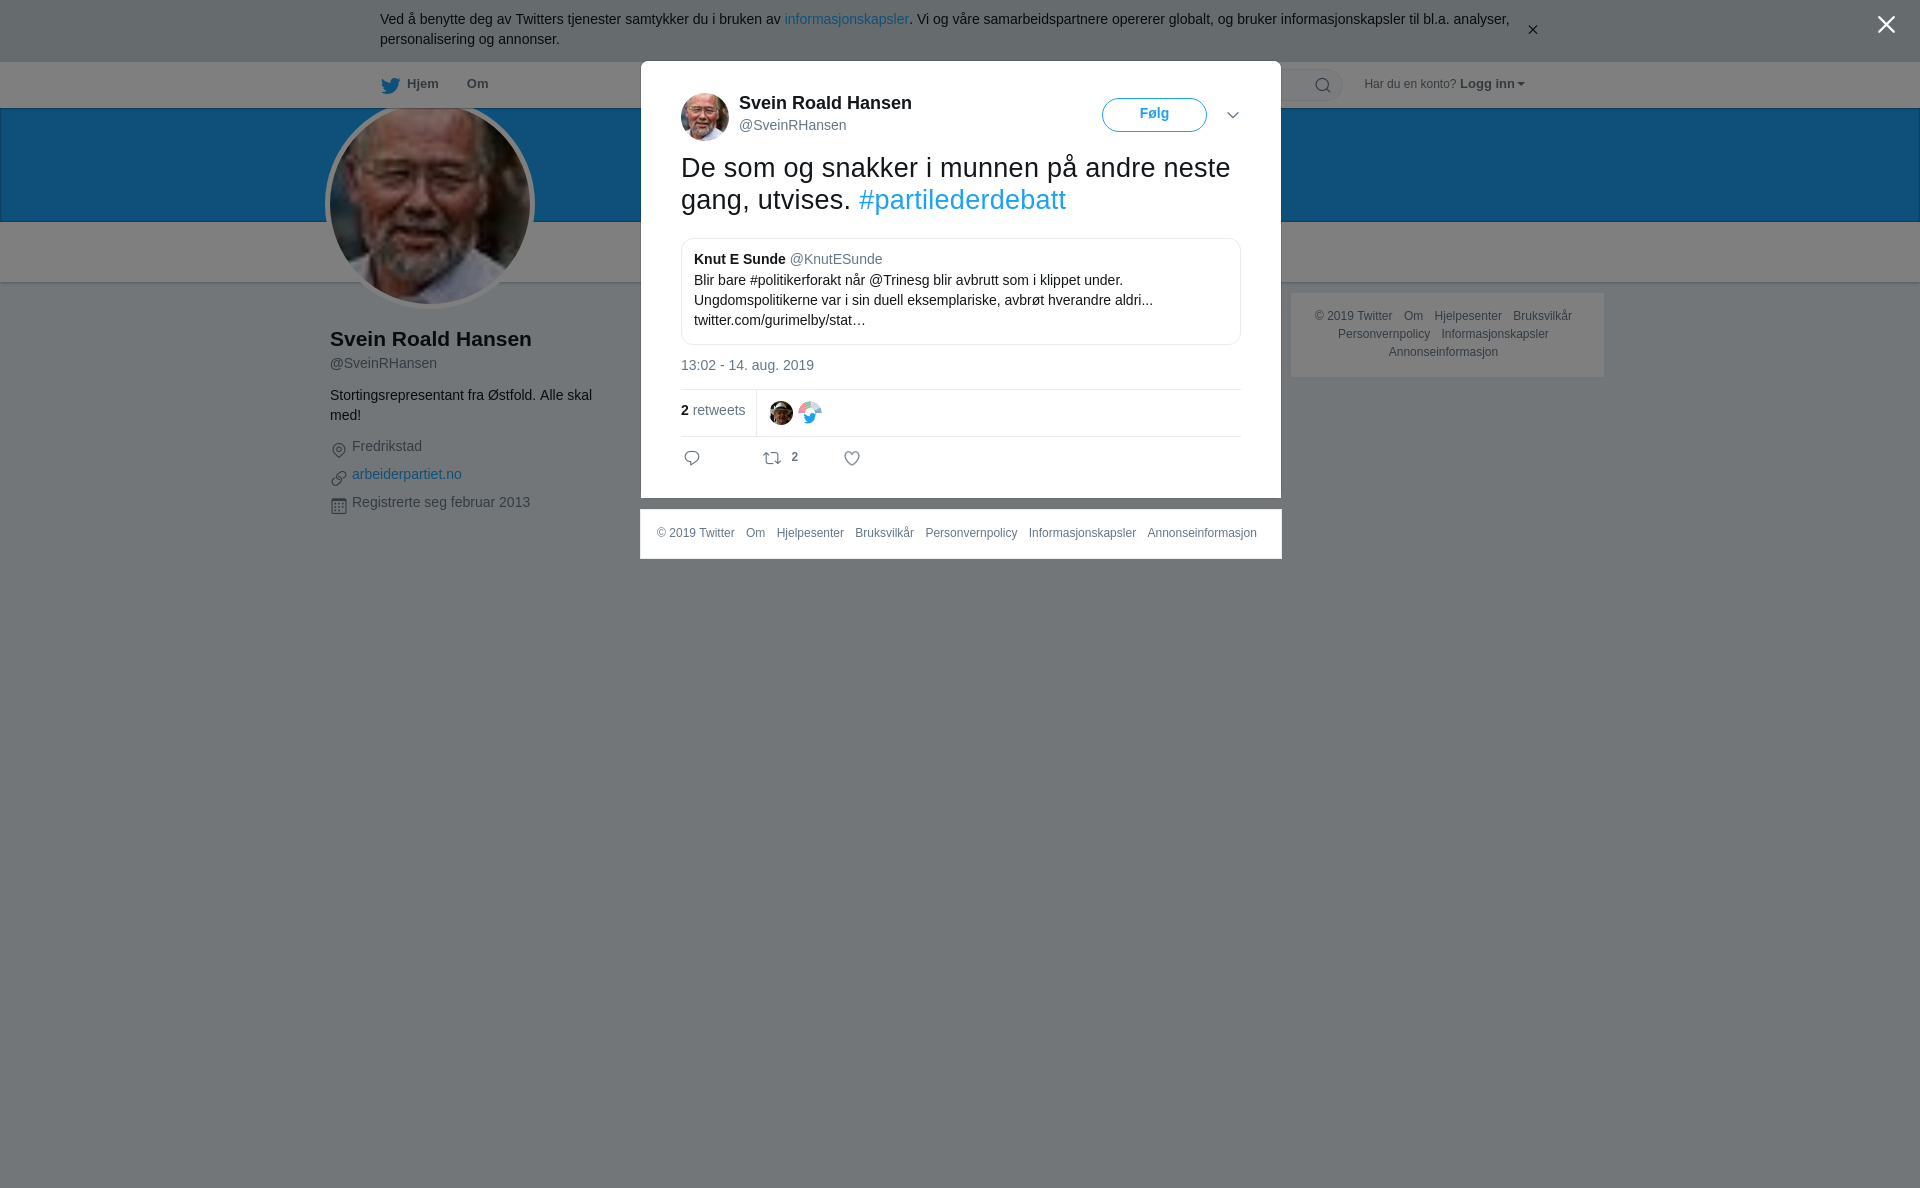Image resolution: width=1920 pixels, height=1188 pixels.
Task: Dismiss the cookie notice banner
Action: [x=1532, y=30]
